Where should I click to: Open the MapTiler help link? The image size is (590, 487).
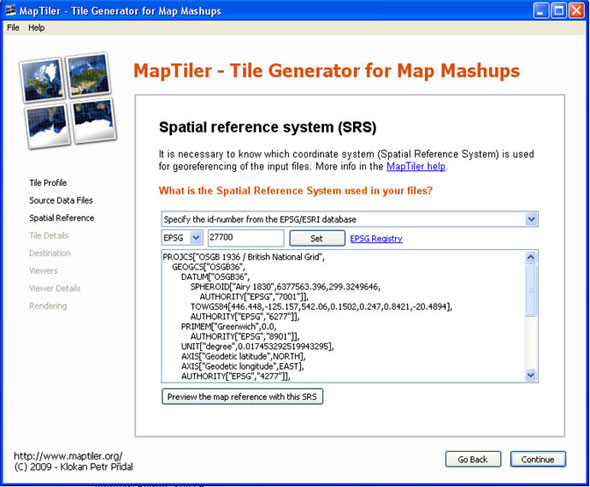click(416, 166)
